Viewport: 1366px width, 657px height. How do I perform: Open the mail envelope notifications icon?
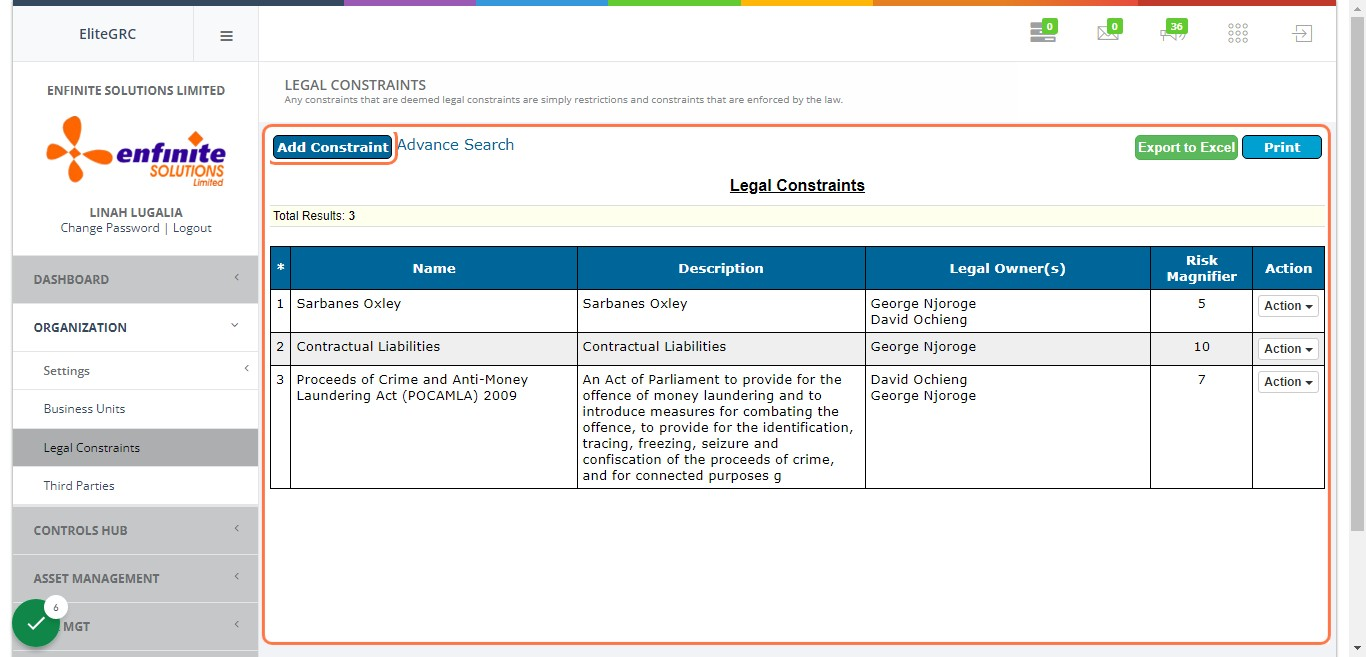(1108, 33)
